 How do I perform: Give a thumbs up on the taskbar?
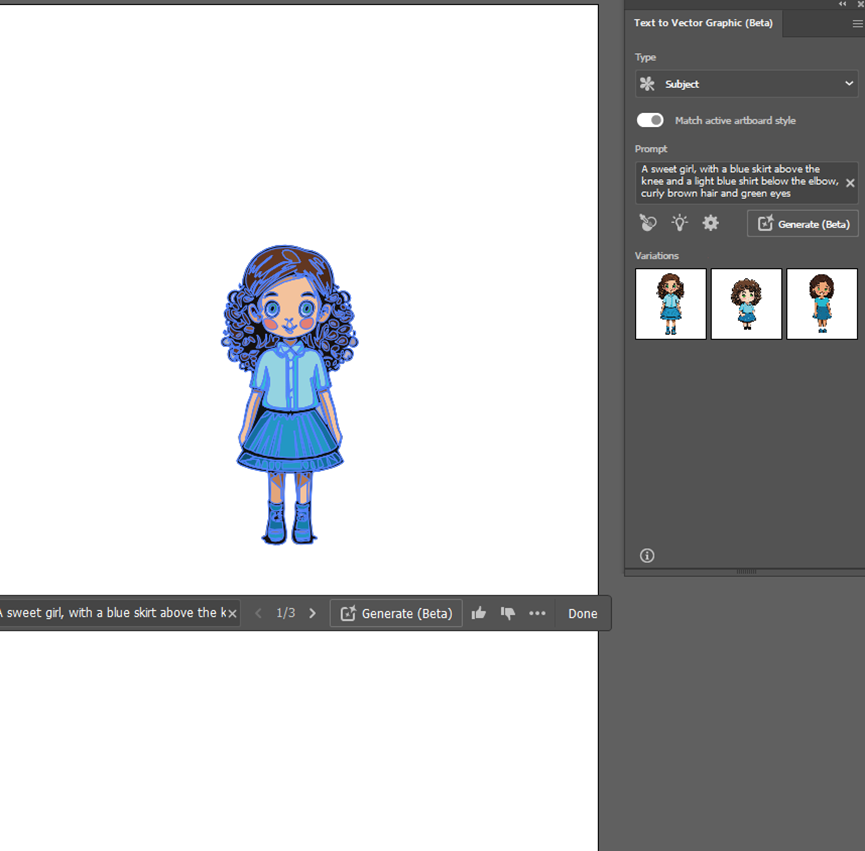tap(479, 613)
